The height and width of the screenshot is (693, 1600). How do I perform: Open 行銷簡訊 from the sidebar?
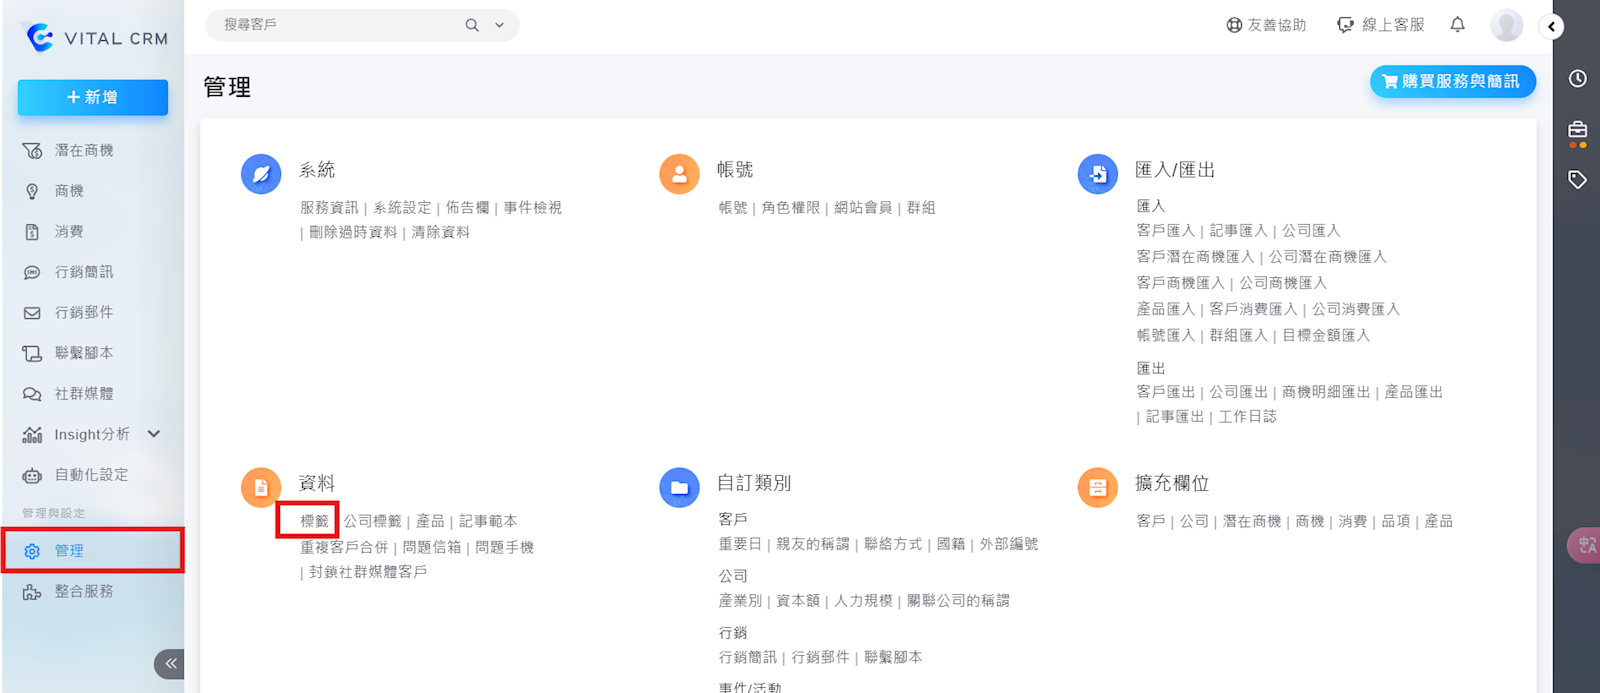click(x=84, y=272)
